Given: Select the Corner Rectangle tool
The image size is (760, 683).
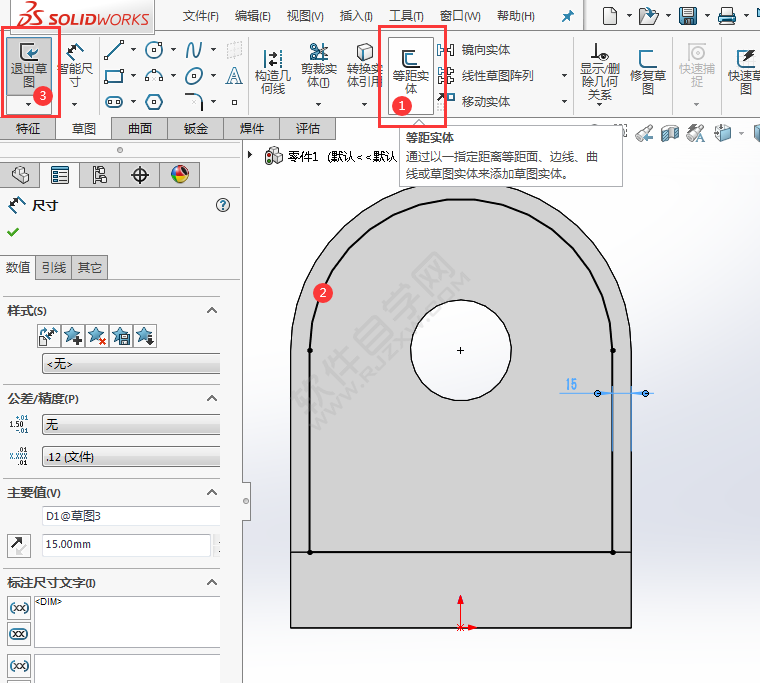Looking at the screenshot, I should pos(114,76).
